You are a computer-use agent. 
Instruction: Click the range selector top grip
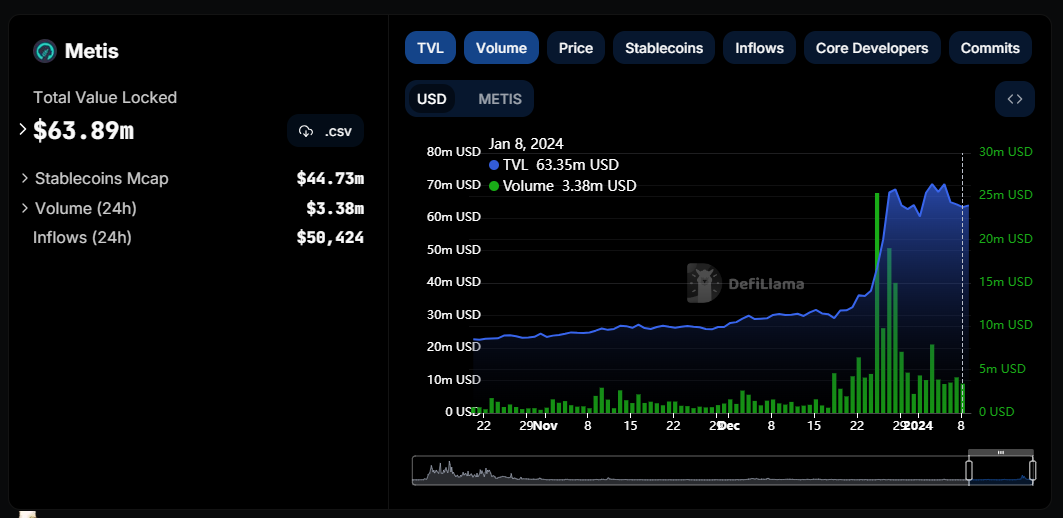pyautogui.click(x=1001, y=452)
